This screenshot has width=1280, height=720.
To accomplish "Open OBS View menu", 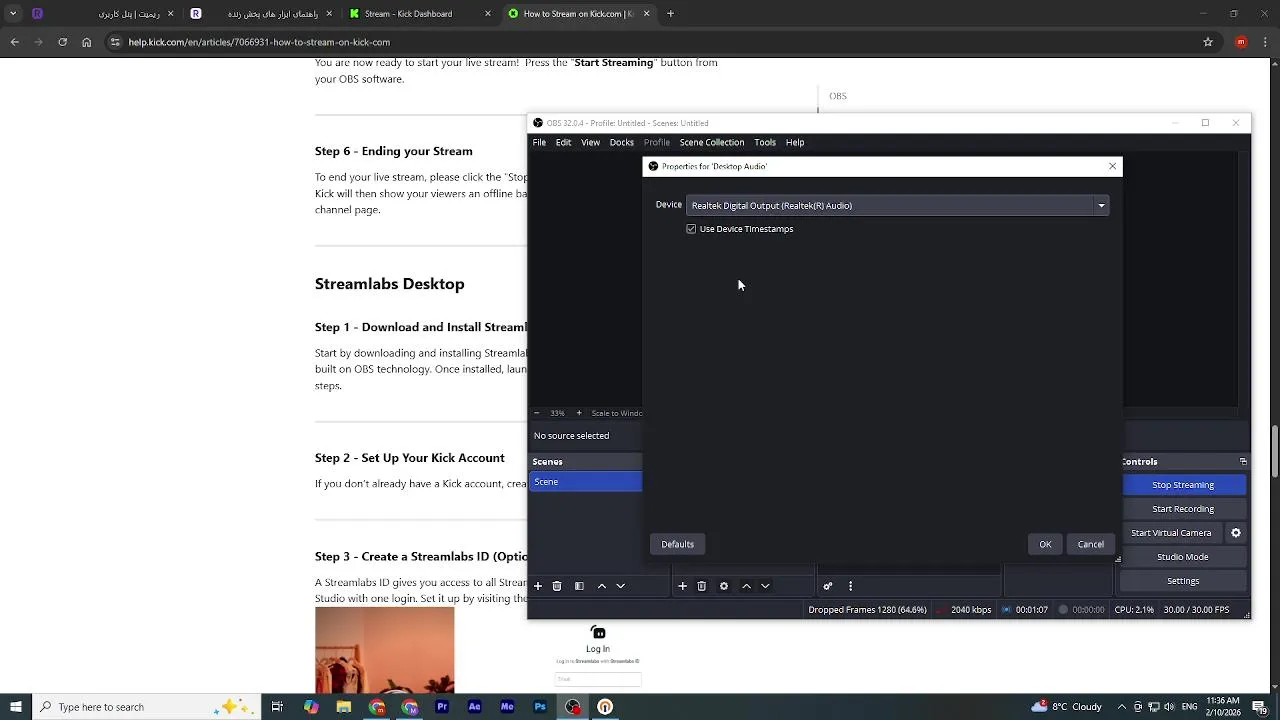I will click(x=591, y=142).
